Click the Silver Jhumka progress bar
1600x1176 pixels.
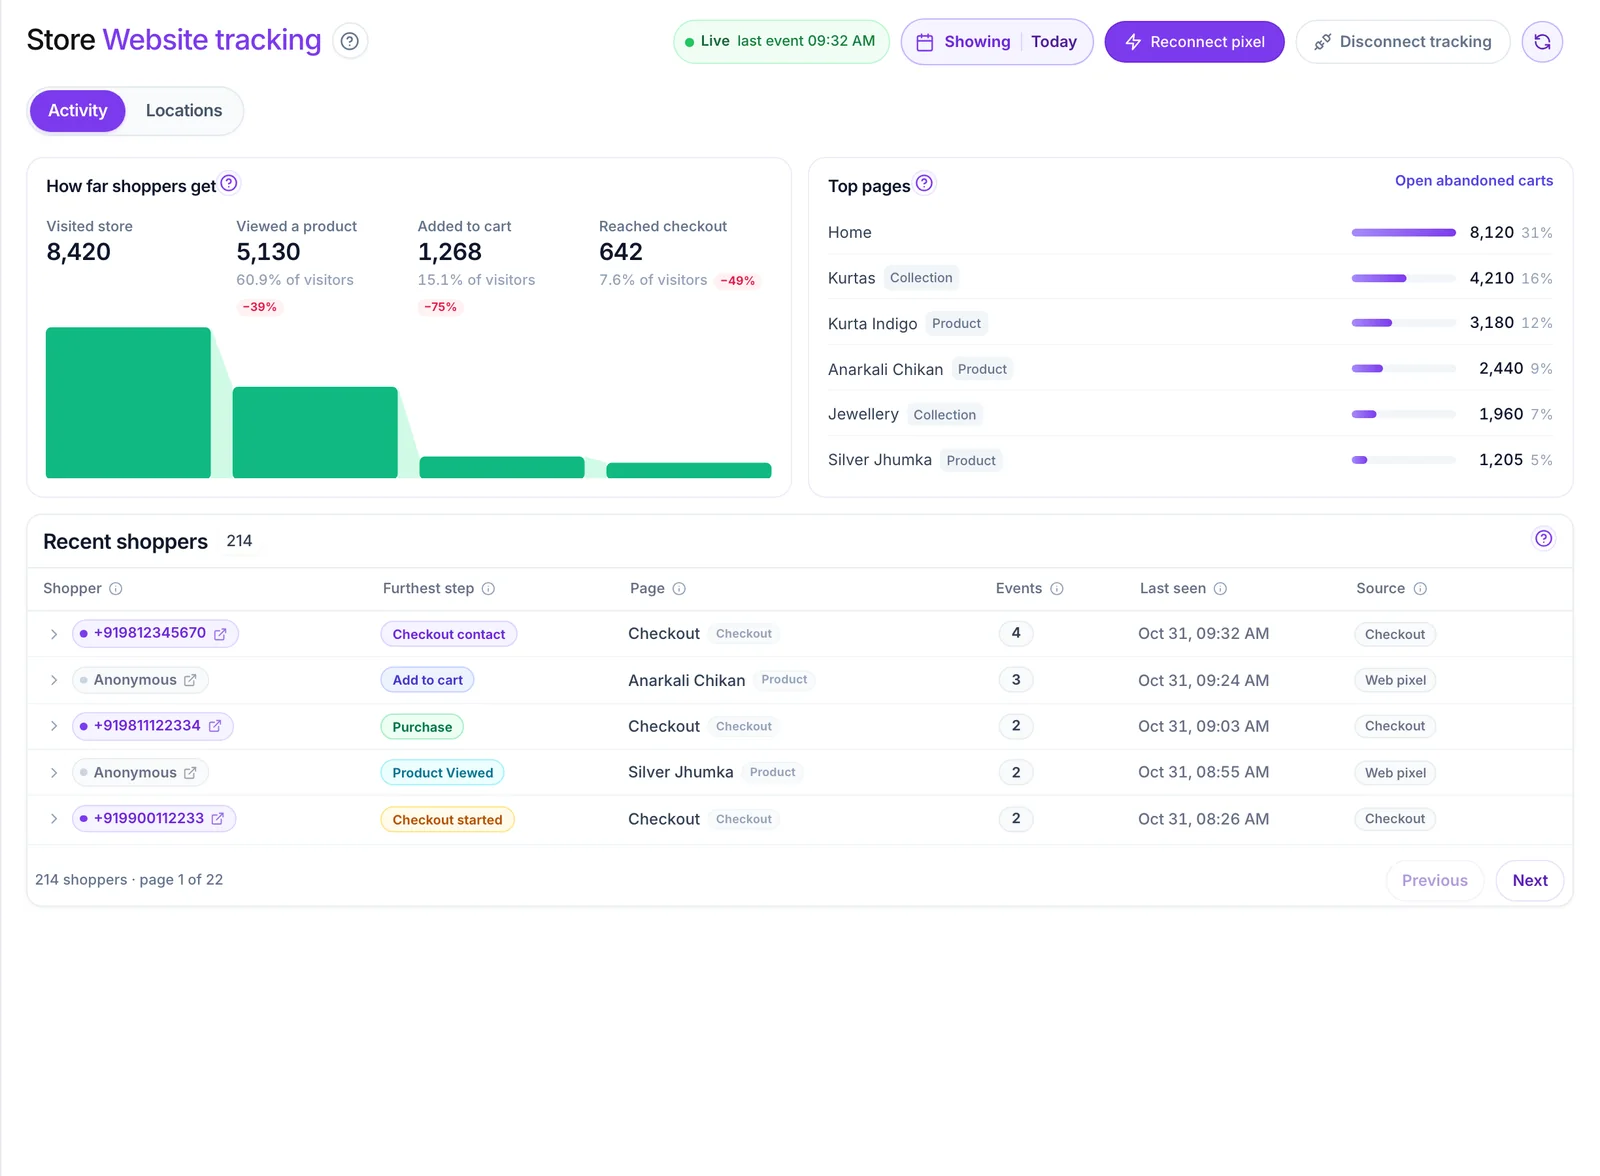(x=1403, y=461)
